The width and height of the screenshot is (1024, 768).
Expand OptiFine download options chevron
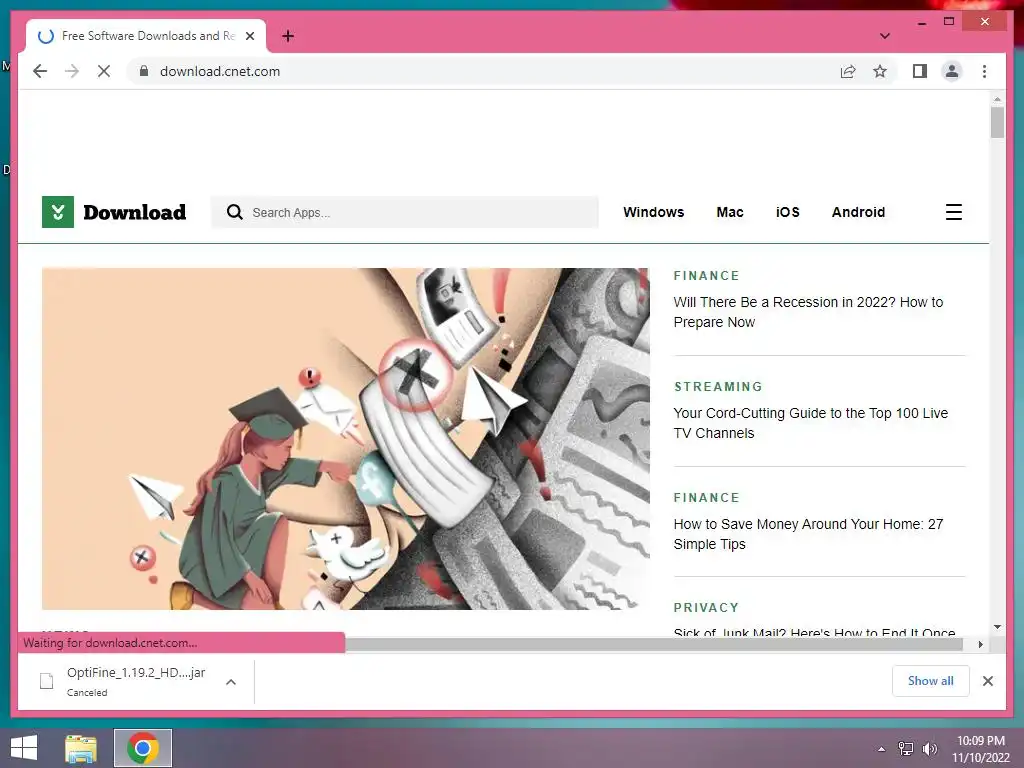[231, 682]
